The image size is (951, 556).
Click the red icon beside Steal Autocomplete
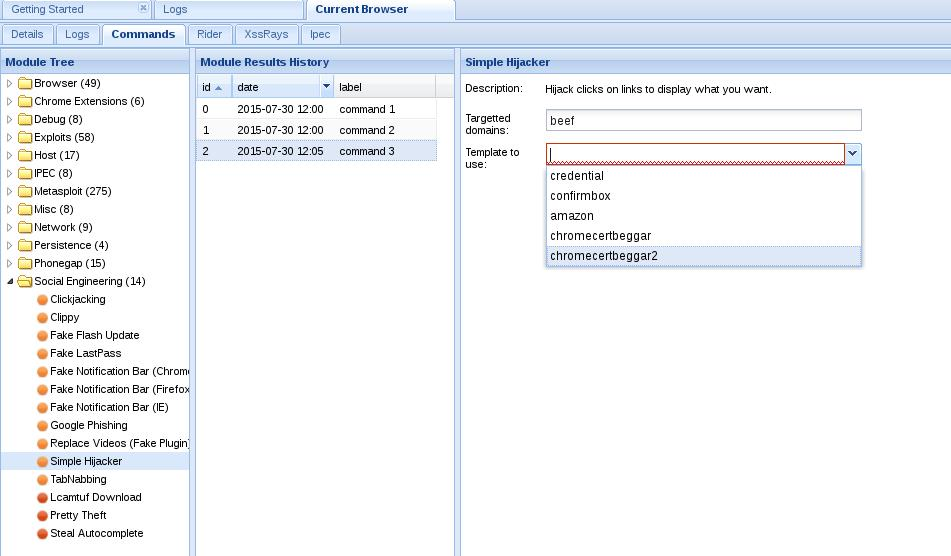click(x=42, y=534)
